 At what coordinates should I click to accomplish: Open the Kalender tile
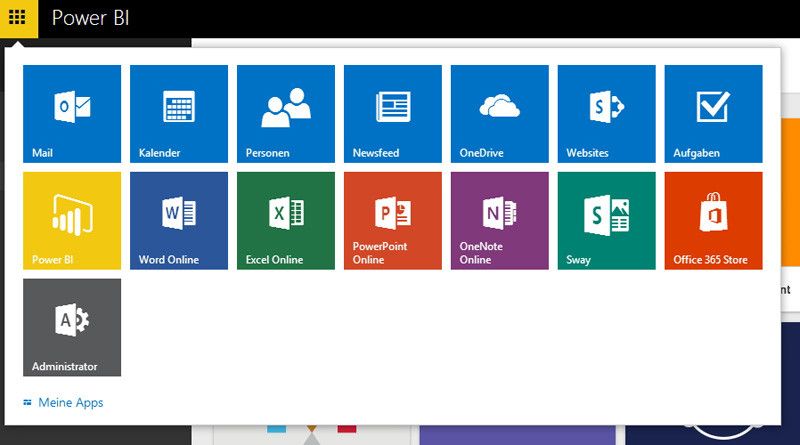click(x=179, y=114)
